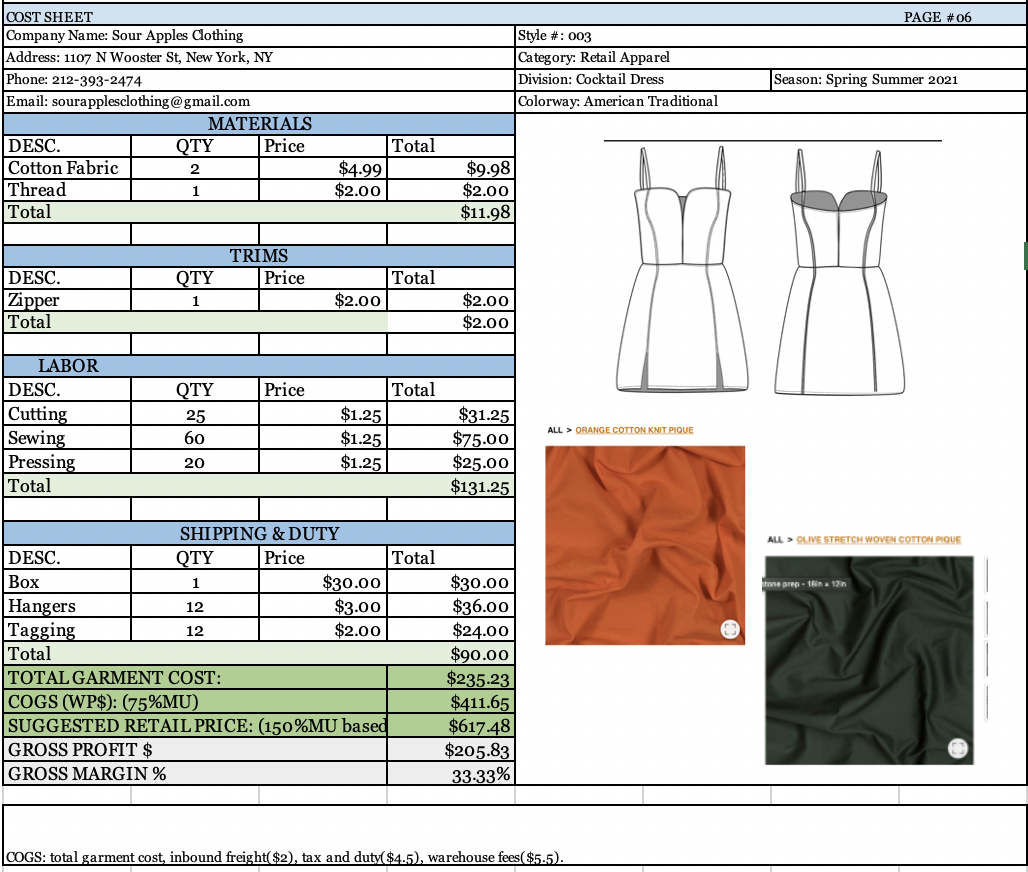Select the Phone: 212-393-2474 cell
The image size is (1028, 872).
pyautogui.click(x=260, y=80)
